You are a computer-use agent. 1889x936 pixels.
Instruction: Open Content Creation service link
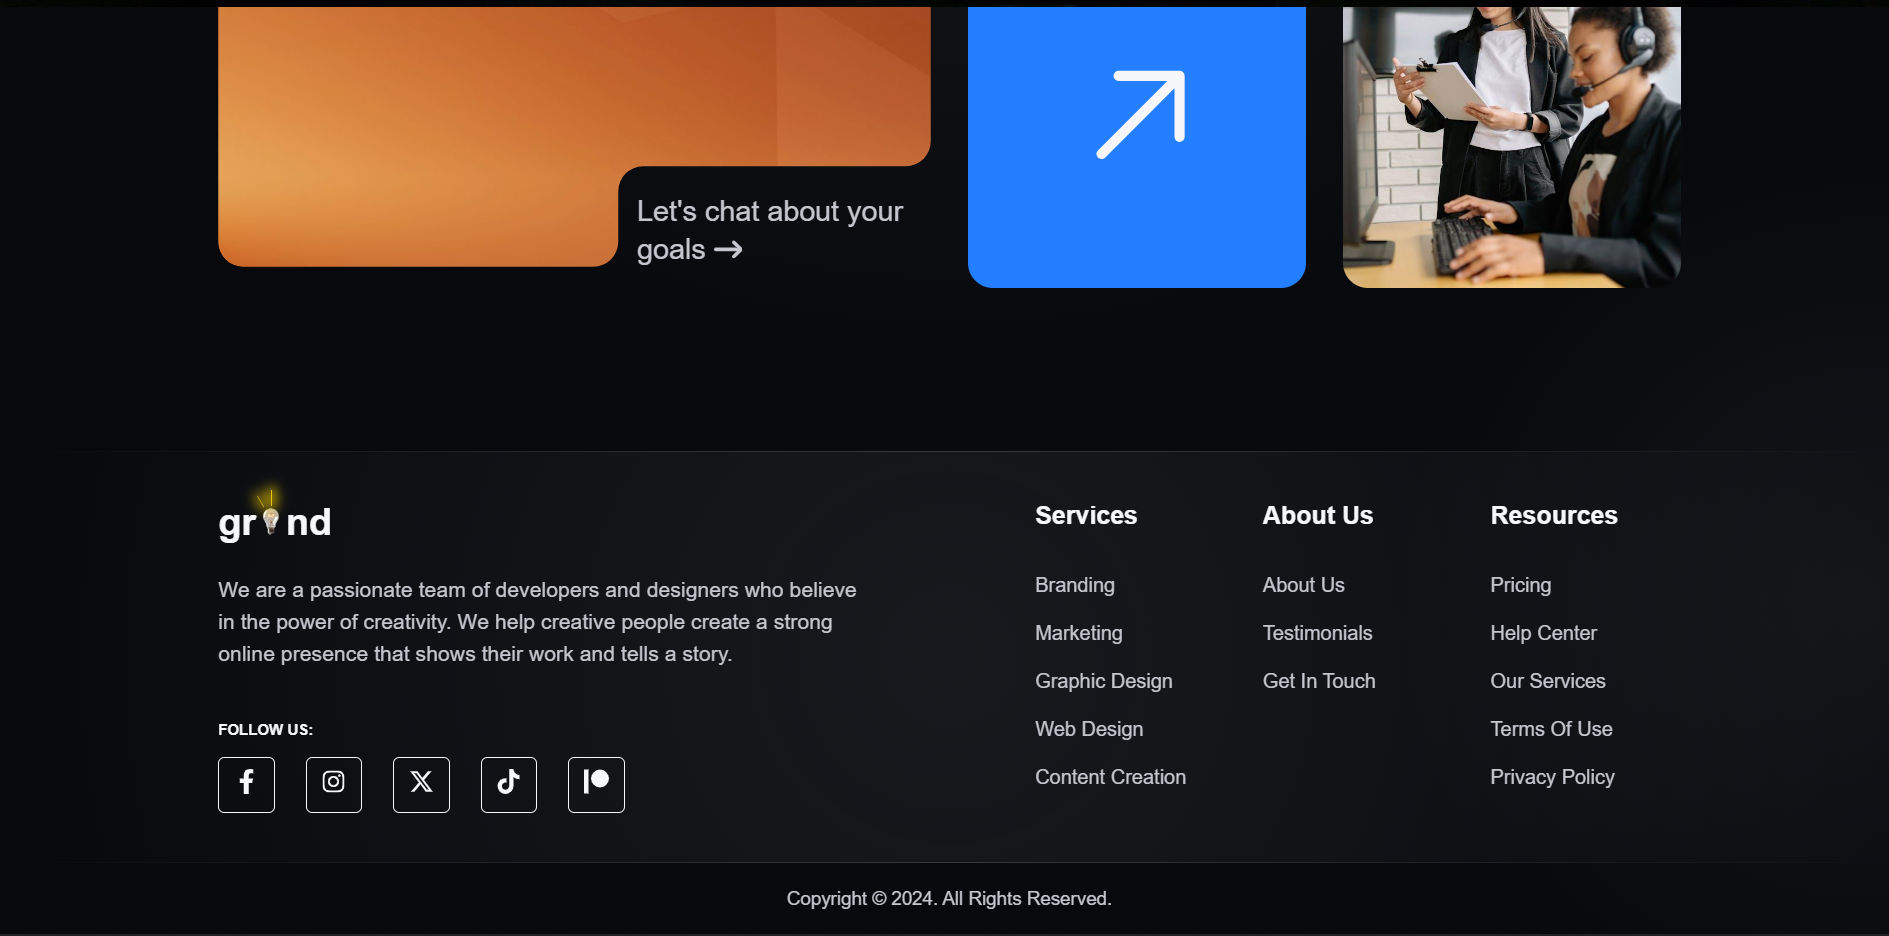click(x=1110, y=777)
